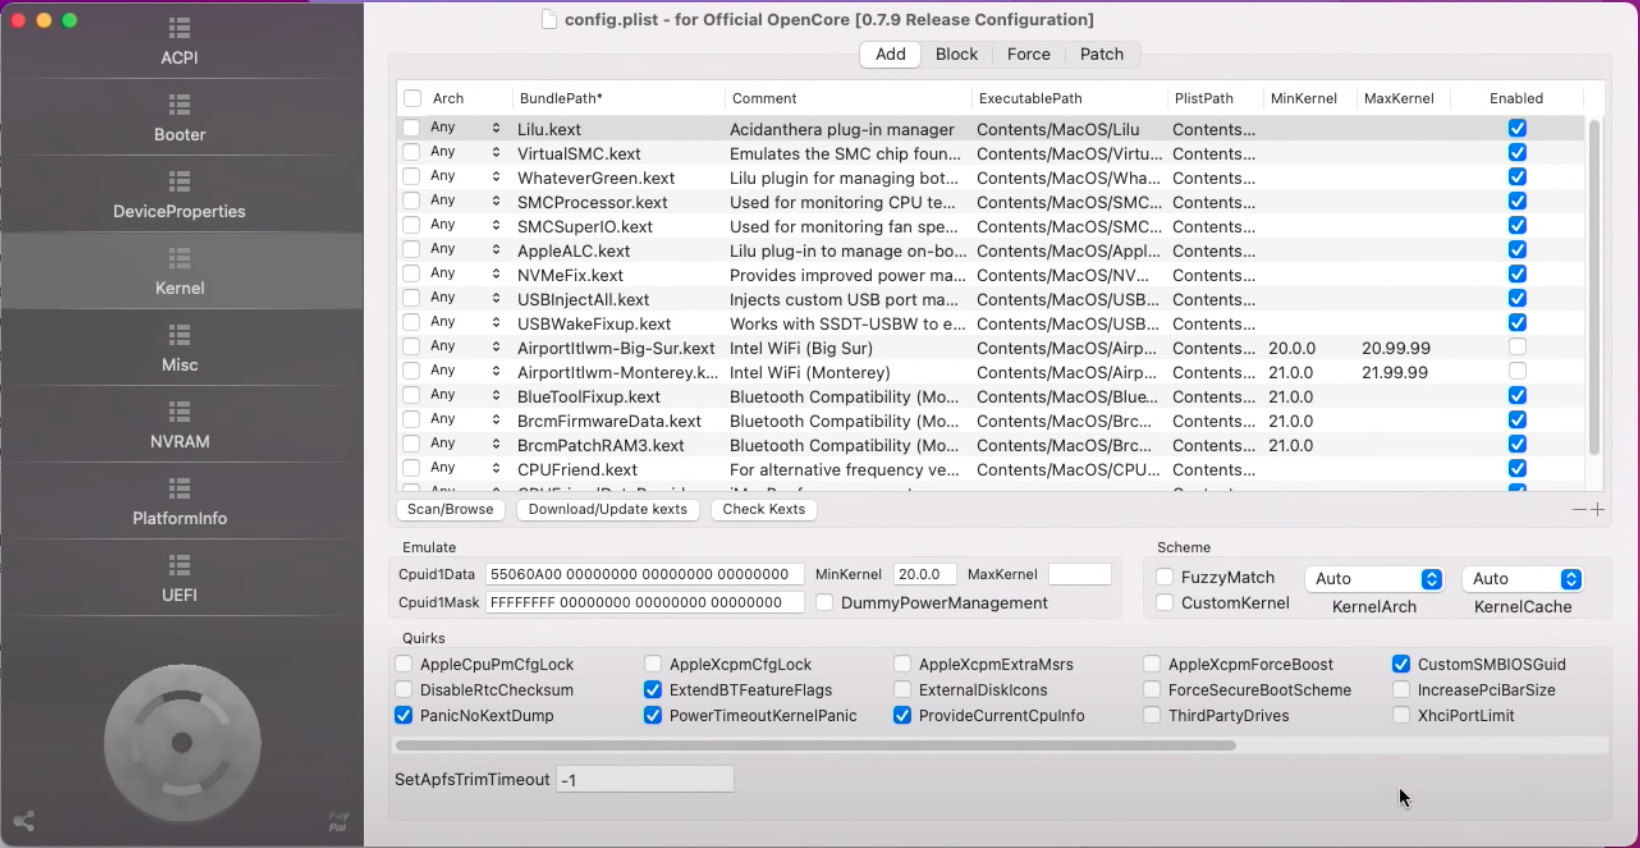The height and width of the screenshot is (848, 1640).
Task: Click the PayPal donate icon
Action: pos(339,821)
